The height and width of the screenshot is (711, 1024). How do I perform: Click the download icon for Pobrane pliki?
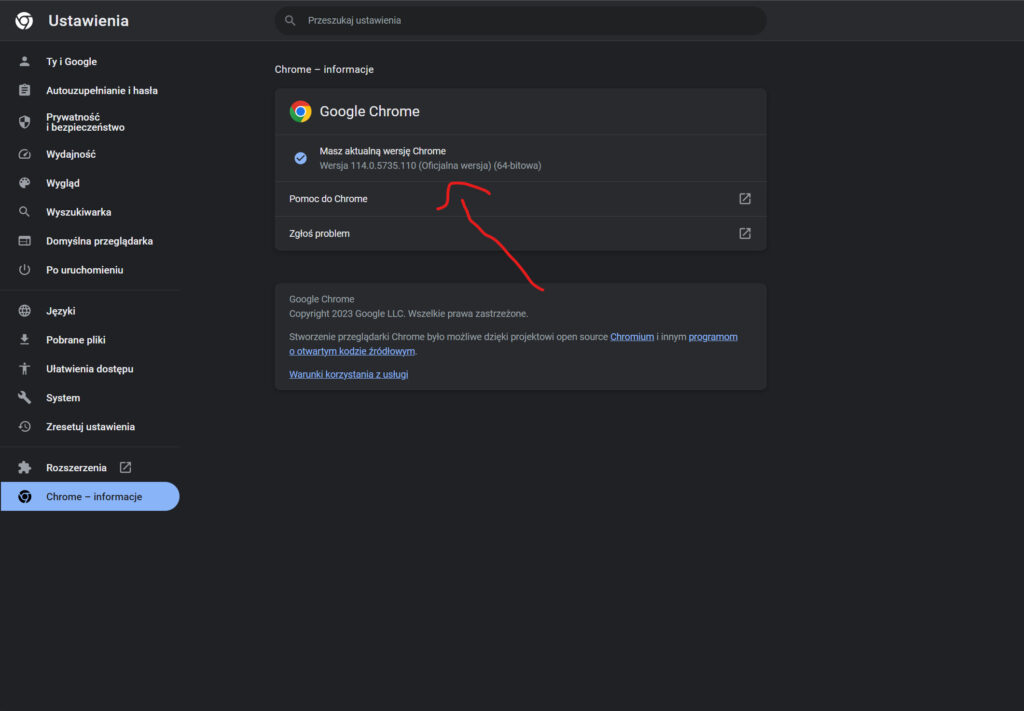click(24, 340)
